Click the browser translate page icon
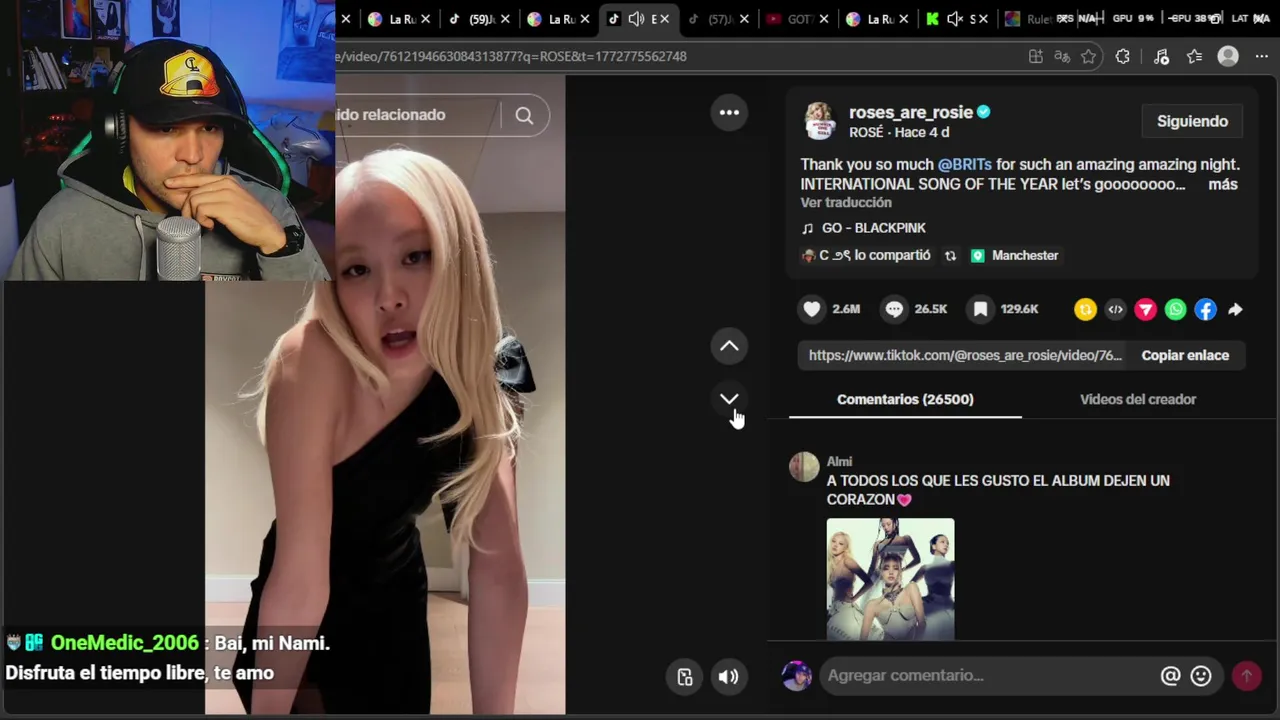Screen dimensions: 1280x720 (1062, 56)
